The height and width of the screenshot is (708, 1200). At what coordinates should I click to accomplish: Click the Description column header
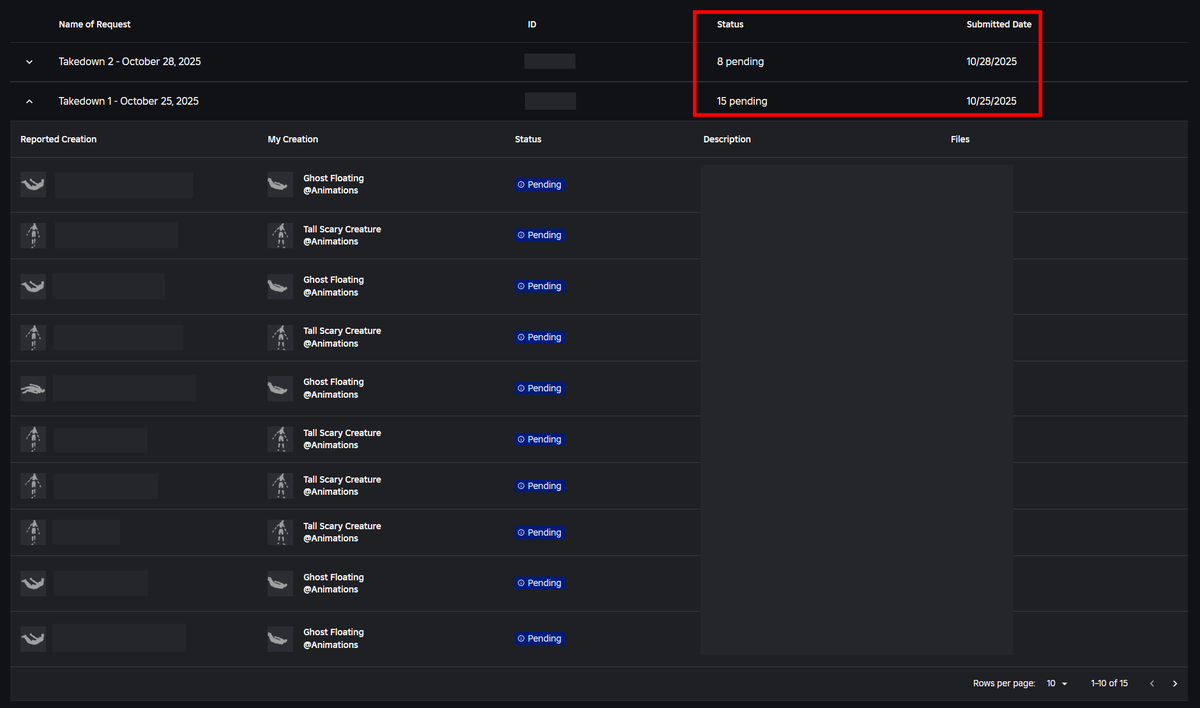[727, 139]
